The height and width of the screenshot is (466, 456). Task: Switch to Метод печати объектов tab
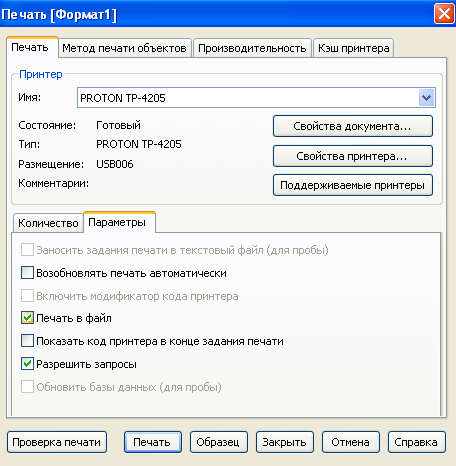124,48
